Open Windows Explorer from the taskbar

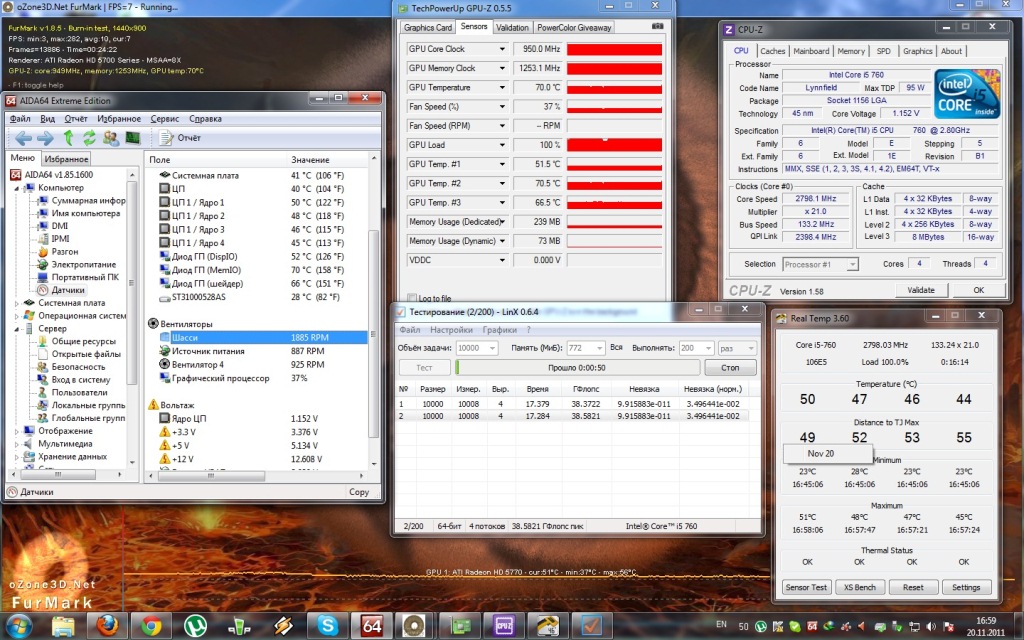pos(63,626)
